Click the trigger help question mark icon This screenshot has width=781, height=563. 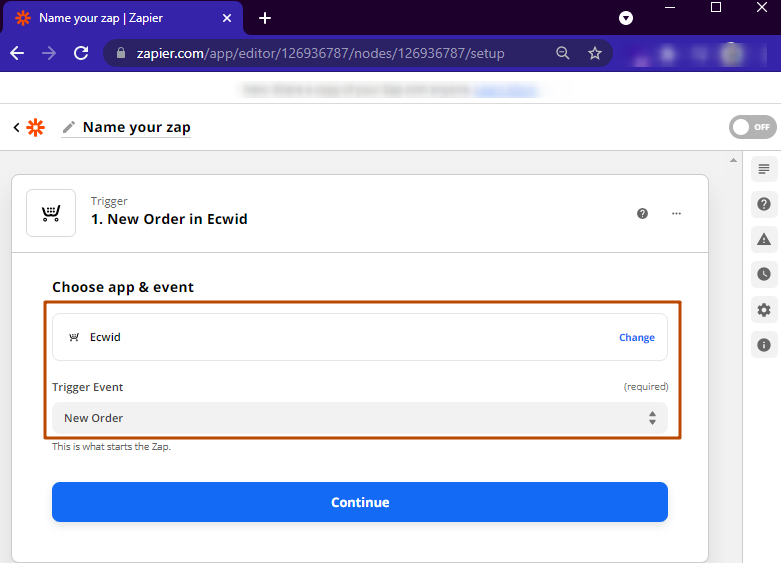[643, 214]
